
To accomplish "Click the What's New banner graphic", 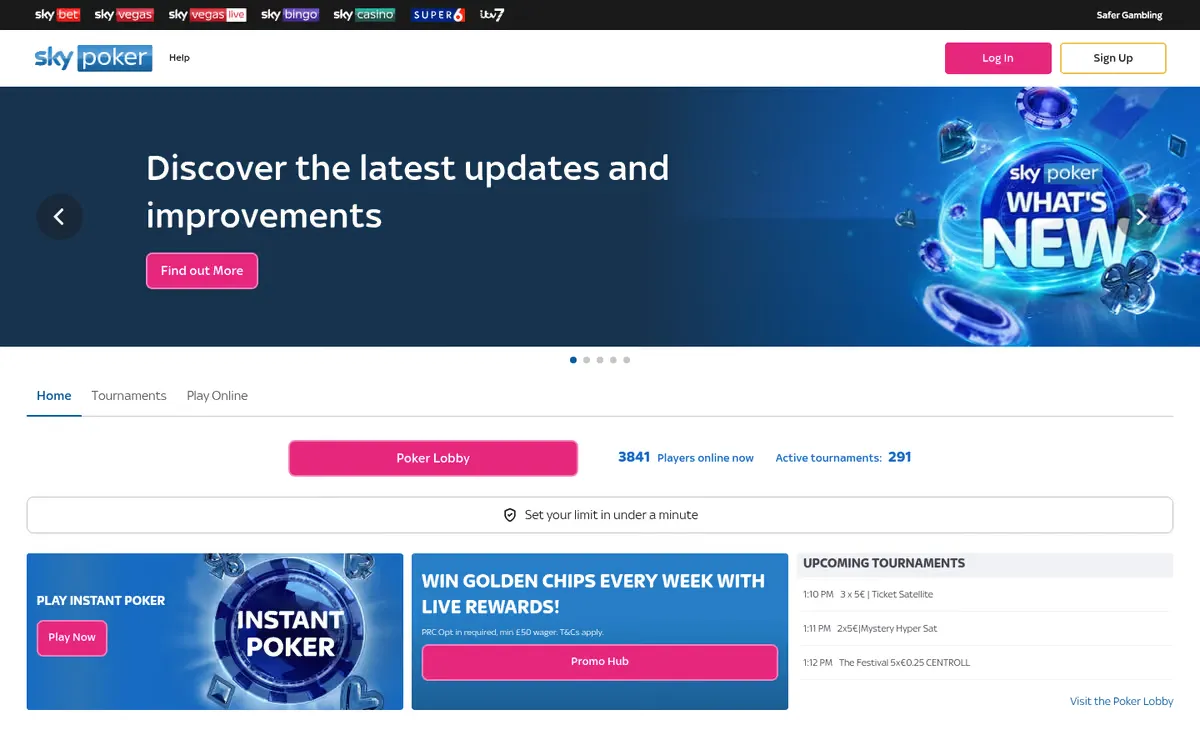I will 1055,217.
